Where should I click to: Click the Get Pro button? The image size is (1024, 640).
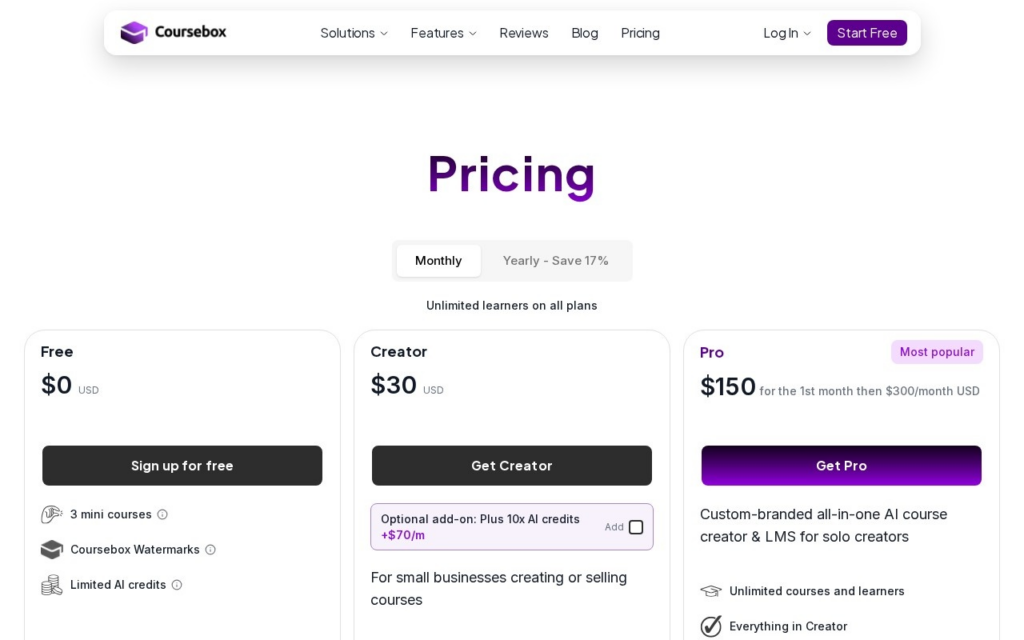point(841,466)
